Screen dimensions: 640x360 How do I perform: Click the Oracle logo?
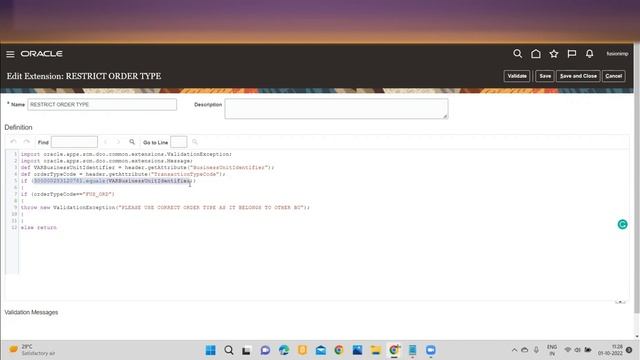(42, 54)
